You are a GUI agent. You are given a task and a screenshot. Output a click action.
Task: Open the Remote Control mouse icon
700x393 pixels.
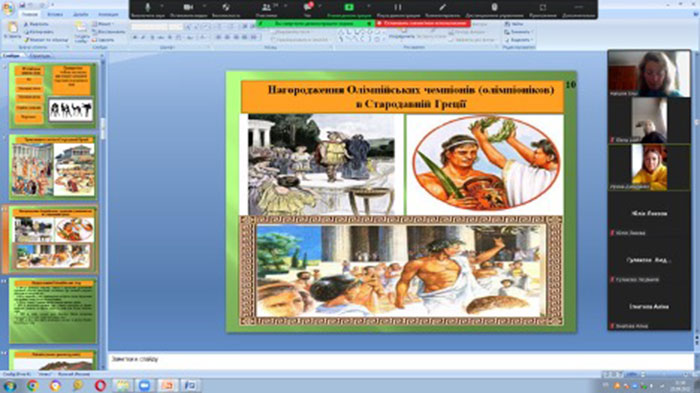tap(494, 7)
